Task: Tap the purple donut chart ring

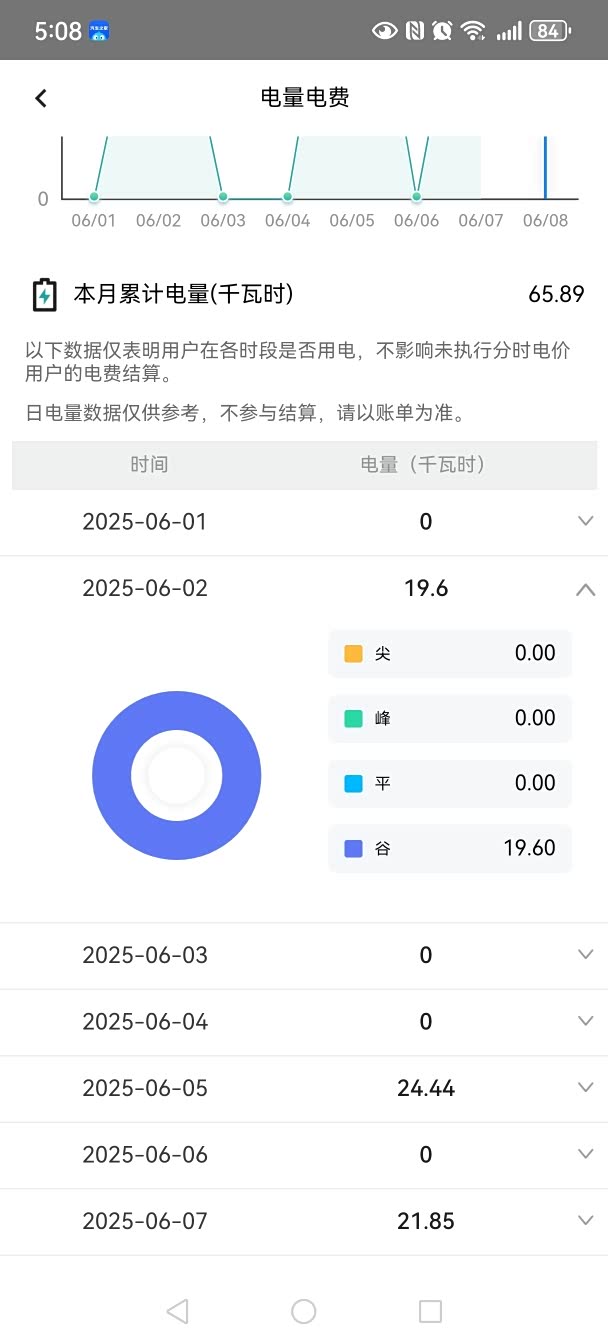Action: (112, 776)
